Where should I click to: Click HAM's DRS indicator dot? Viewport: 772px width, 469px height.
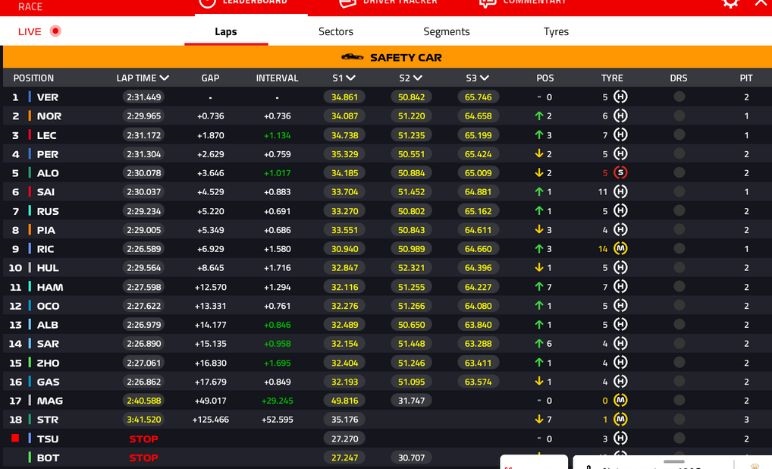[x=679, y=287]
